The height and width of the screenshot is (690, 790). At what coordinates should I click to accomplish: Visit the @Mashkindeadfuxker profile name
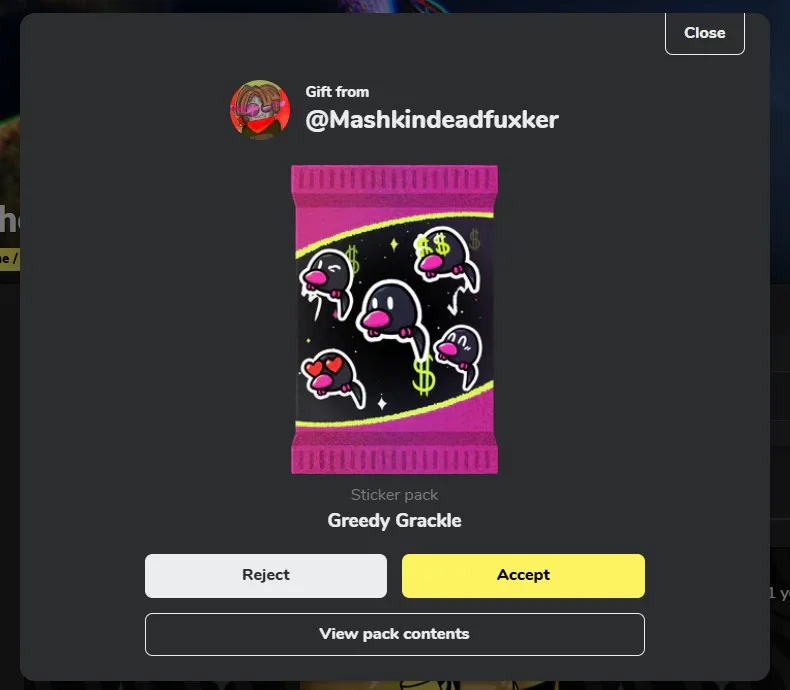(432, 120)
